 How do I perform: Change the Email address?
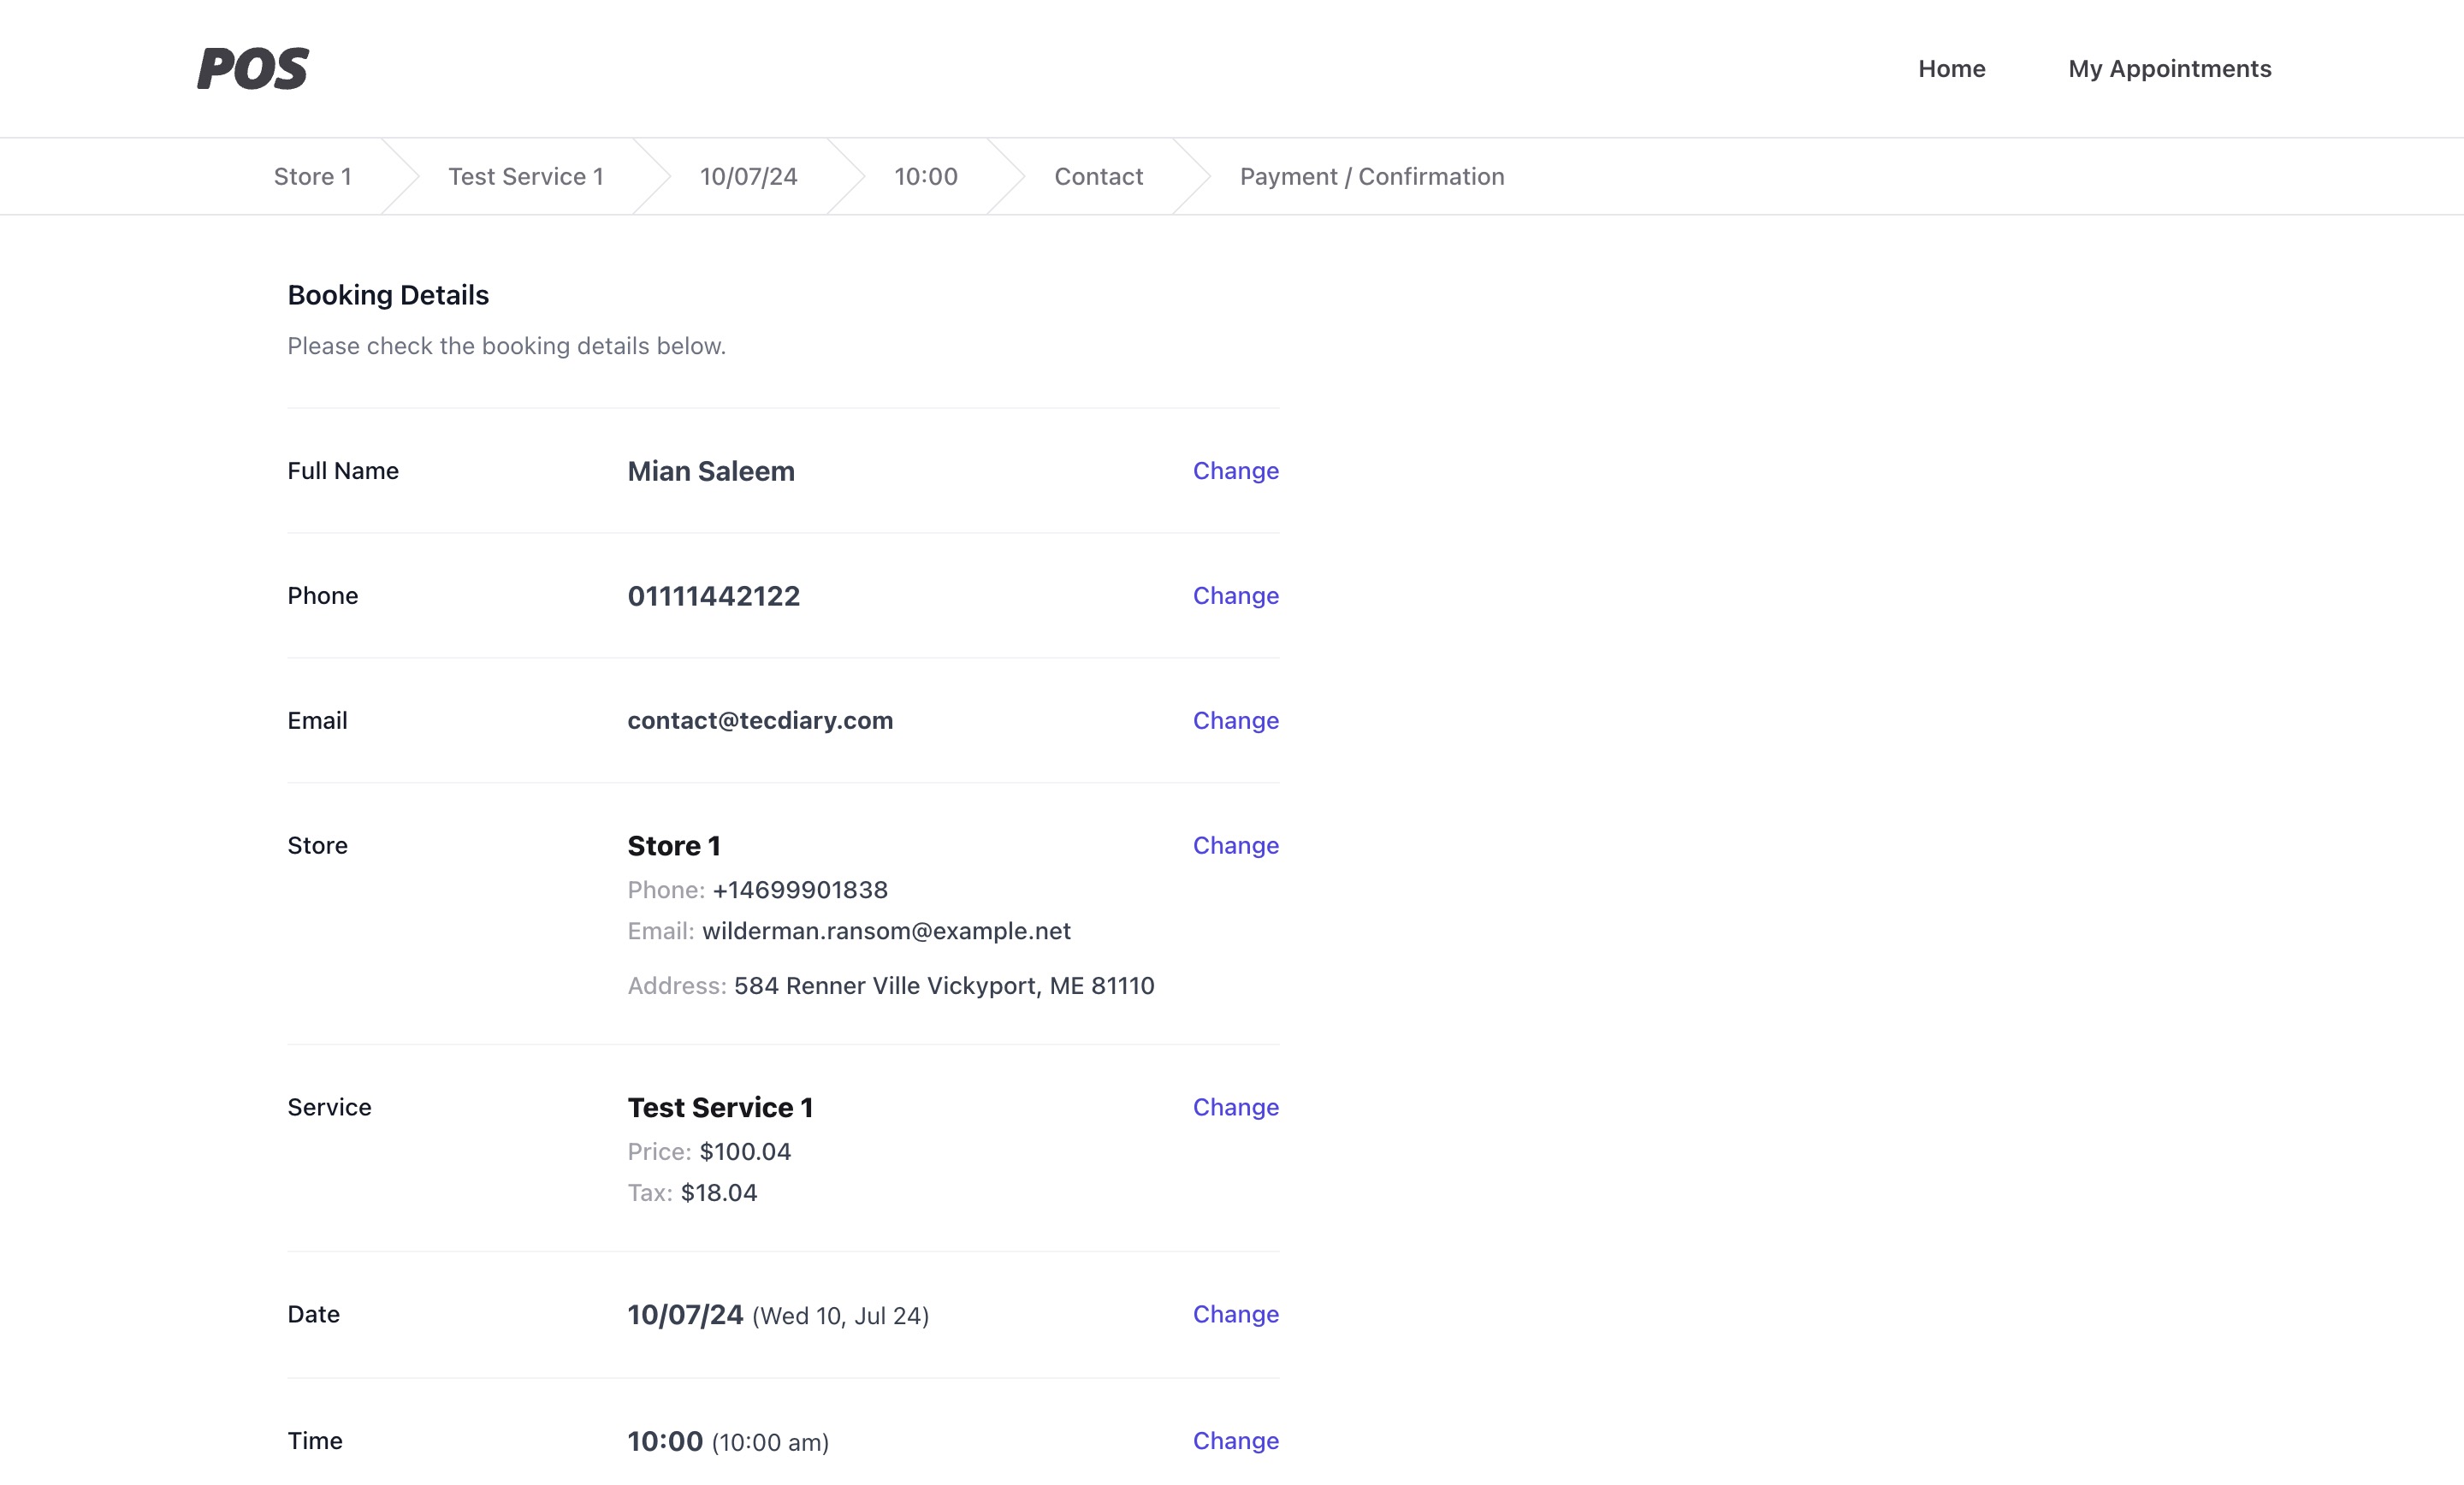1235,721
